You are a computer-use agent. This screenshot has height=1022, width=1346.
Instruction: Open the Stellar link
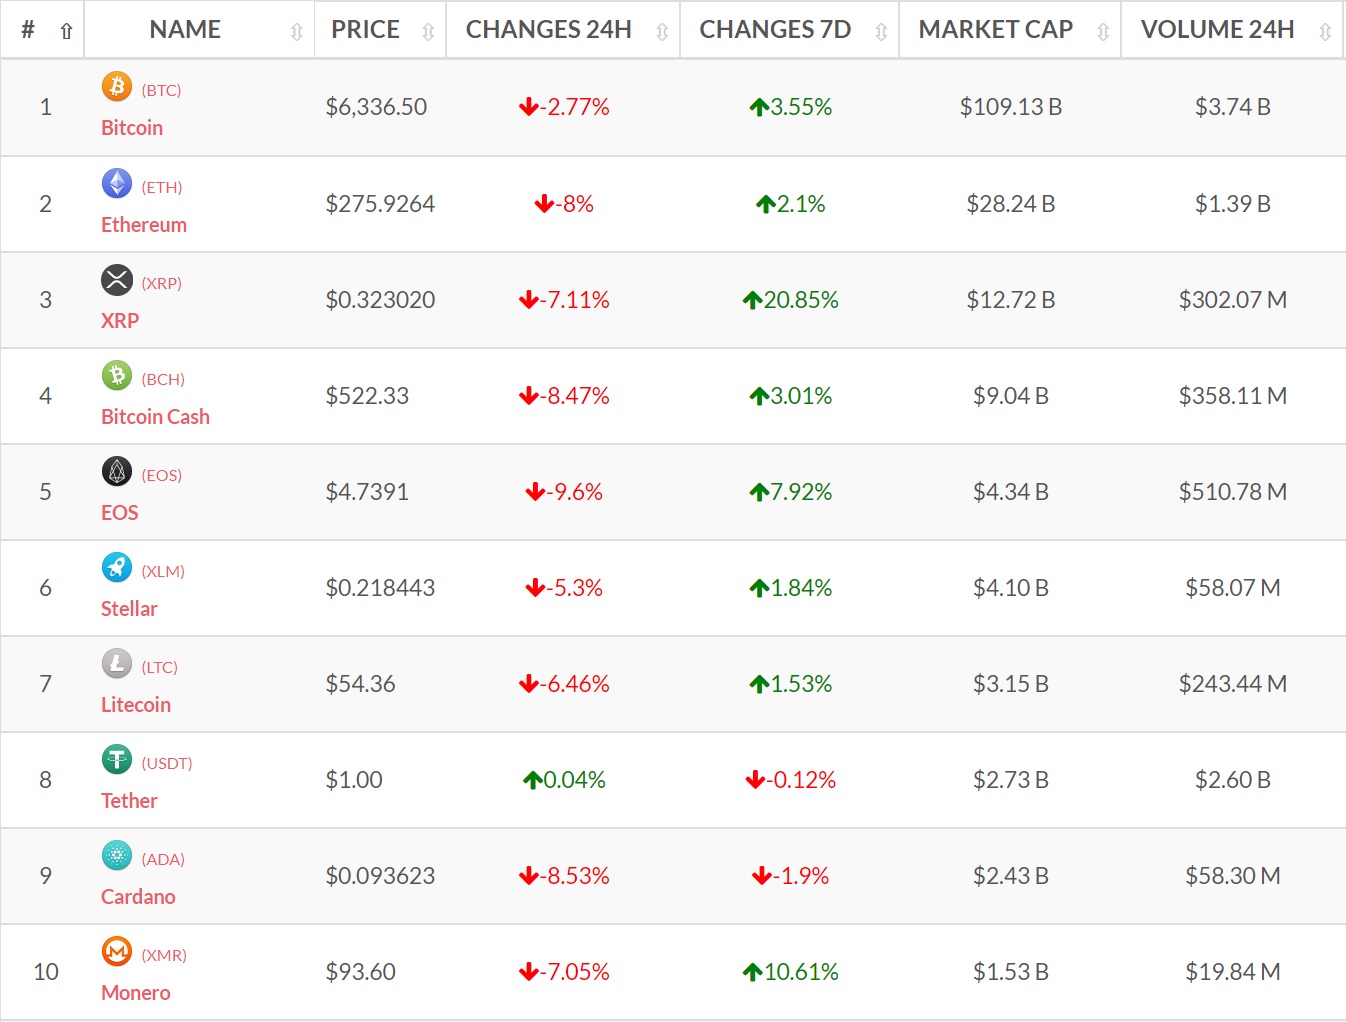pos(129,609)
